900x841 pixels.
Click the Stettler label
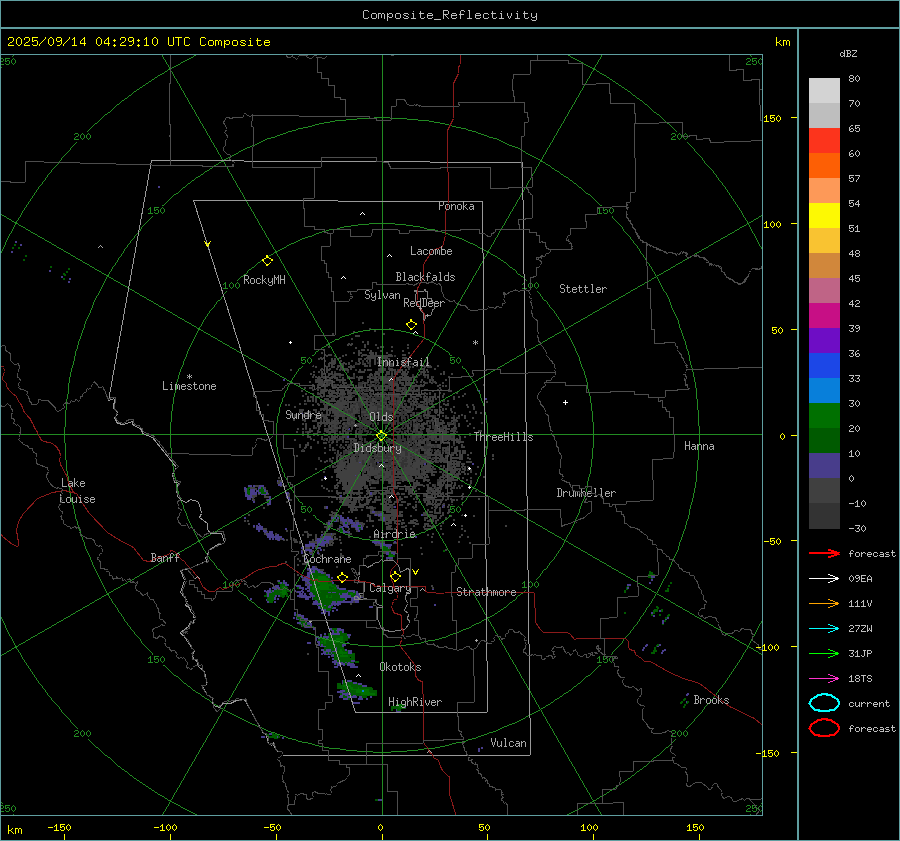coord(583,289)
